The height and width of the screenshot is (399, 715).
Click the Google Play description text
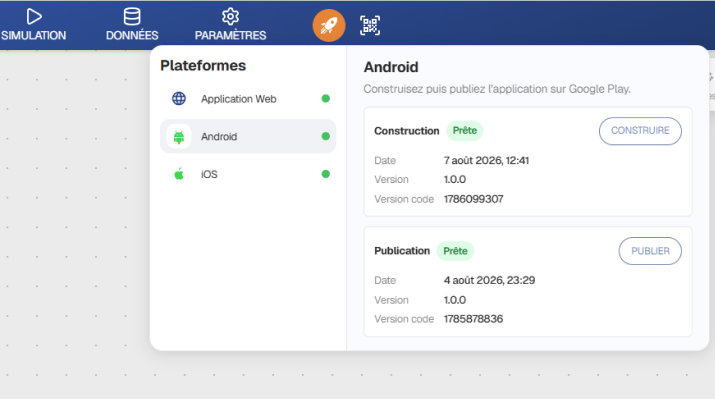point(497,89)
